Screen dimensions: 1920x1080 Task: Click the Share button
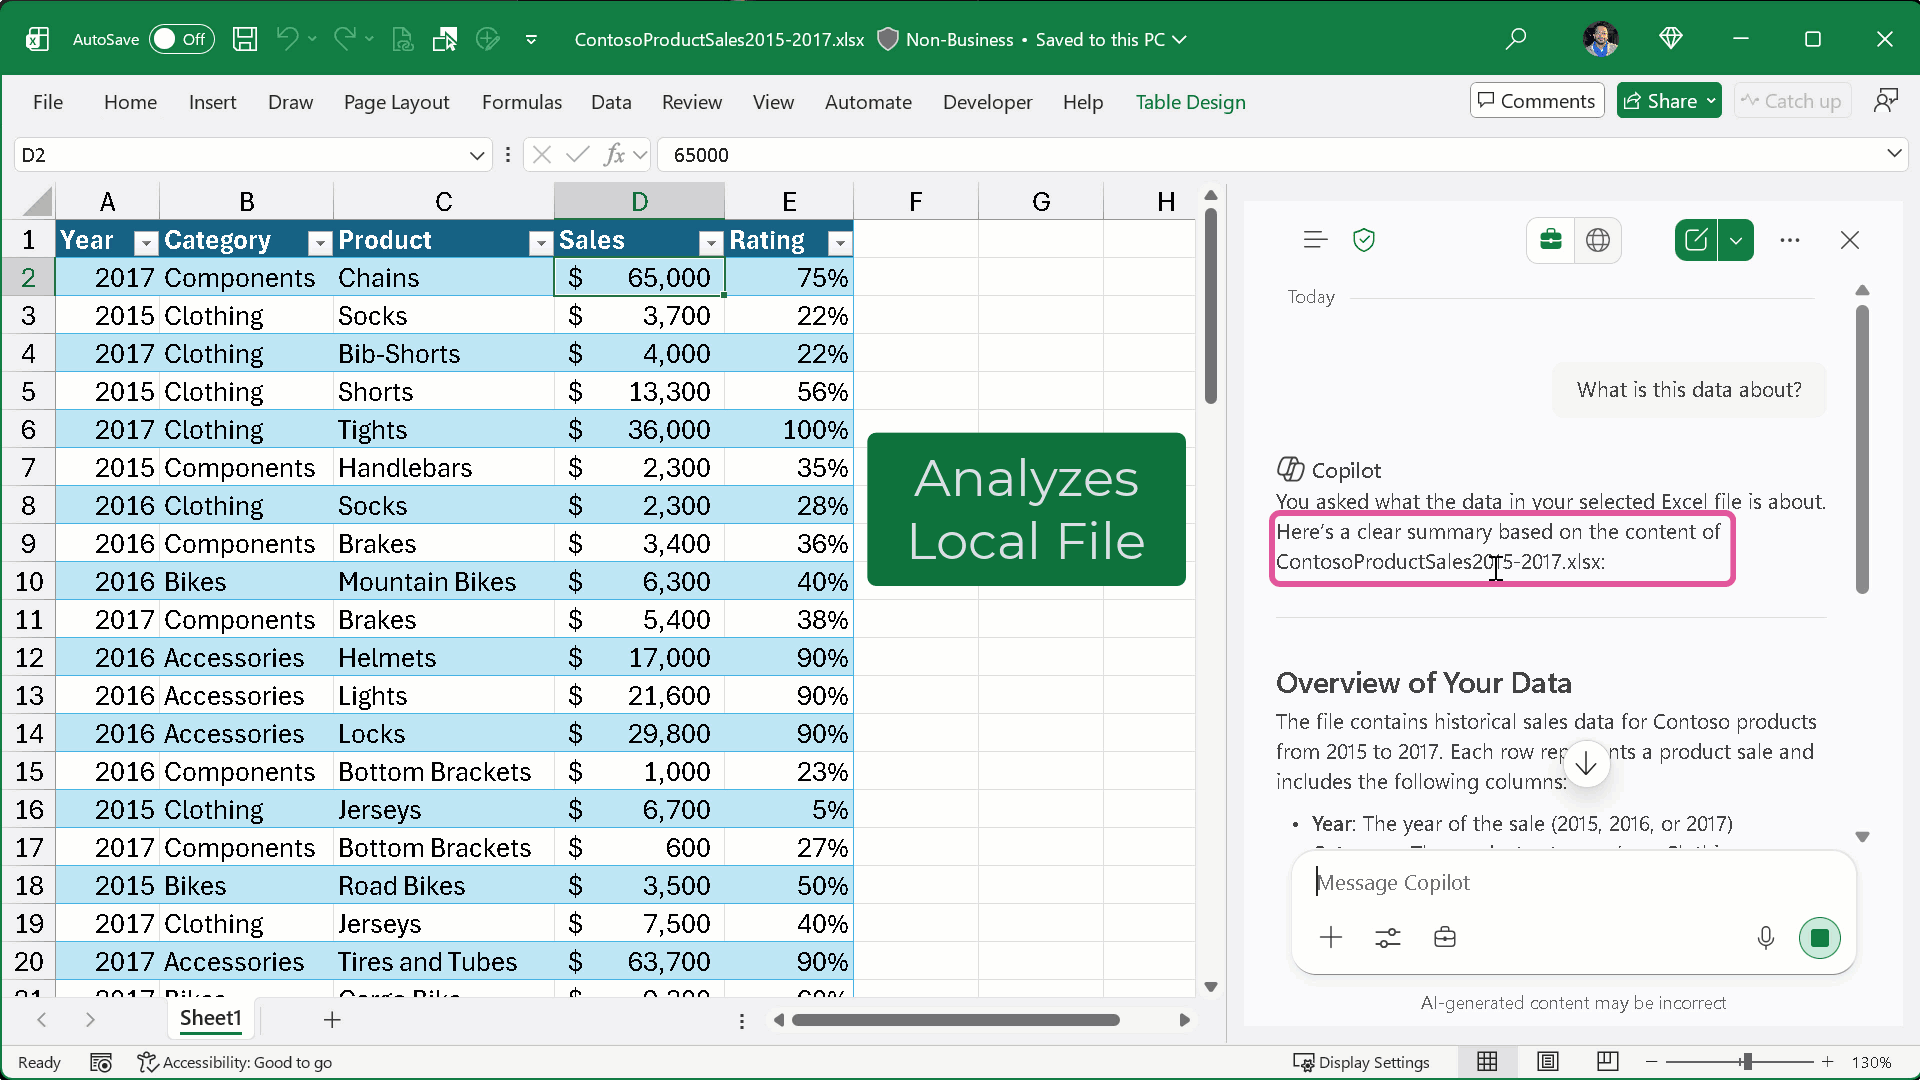click(x=1668, y=100)
